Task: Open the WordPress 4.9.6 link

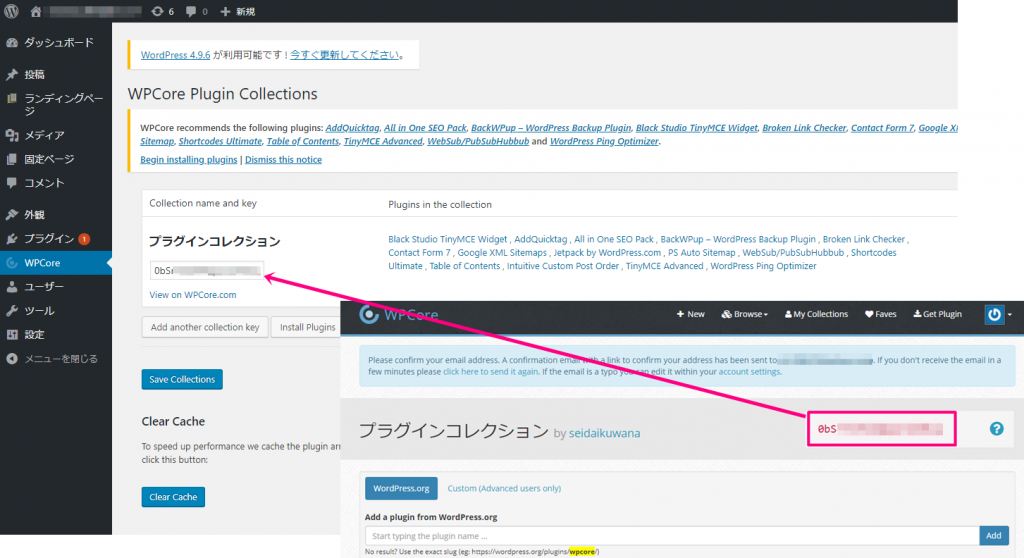Action: (x=175, y=55)
